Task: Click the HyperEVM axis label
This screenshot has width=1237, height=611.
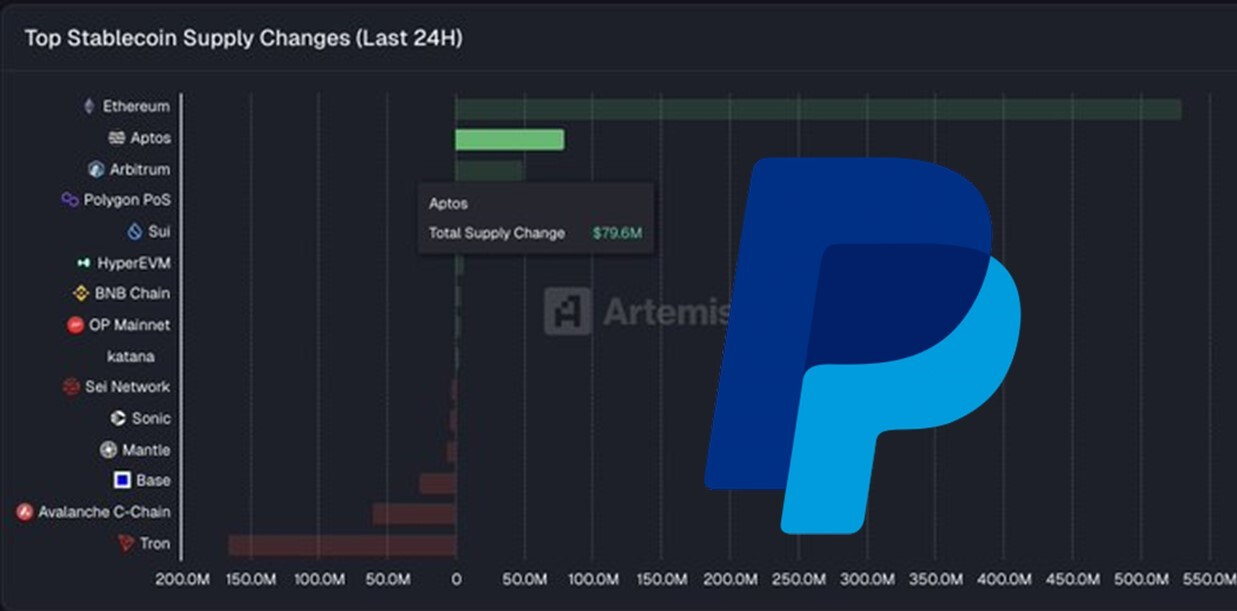Action: pyautogui.click(x=134, y=263)
